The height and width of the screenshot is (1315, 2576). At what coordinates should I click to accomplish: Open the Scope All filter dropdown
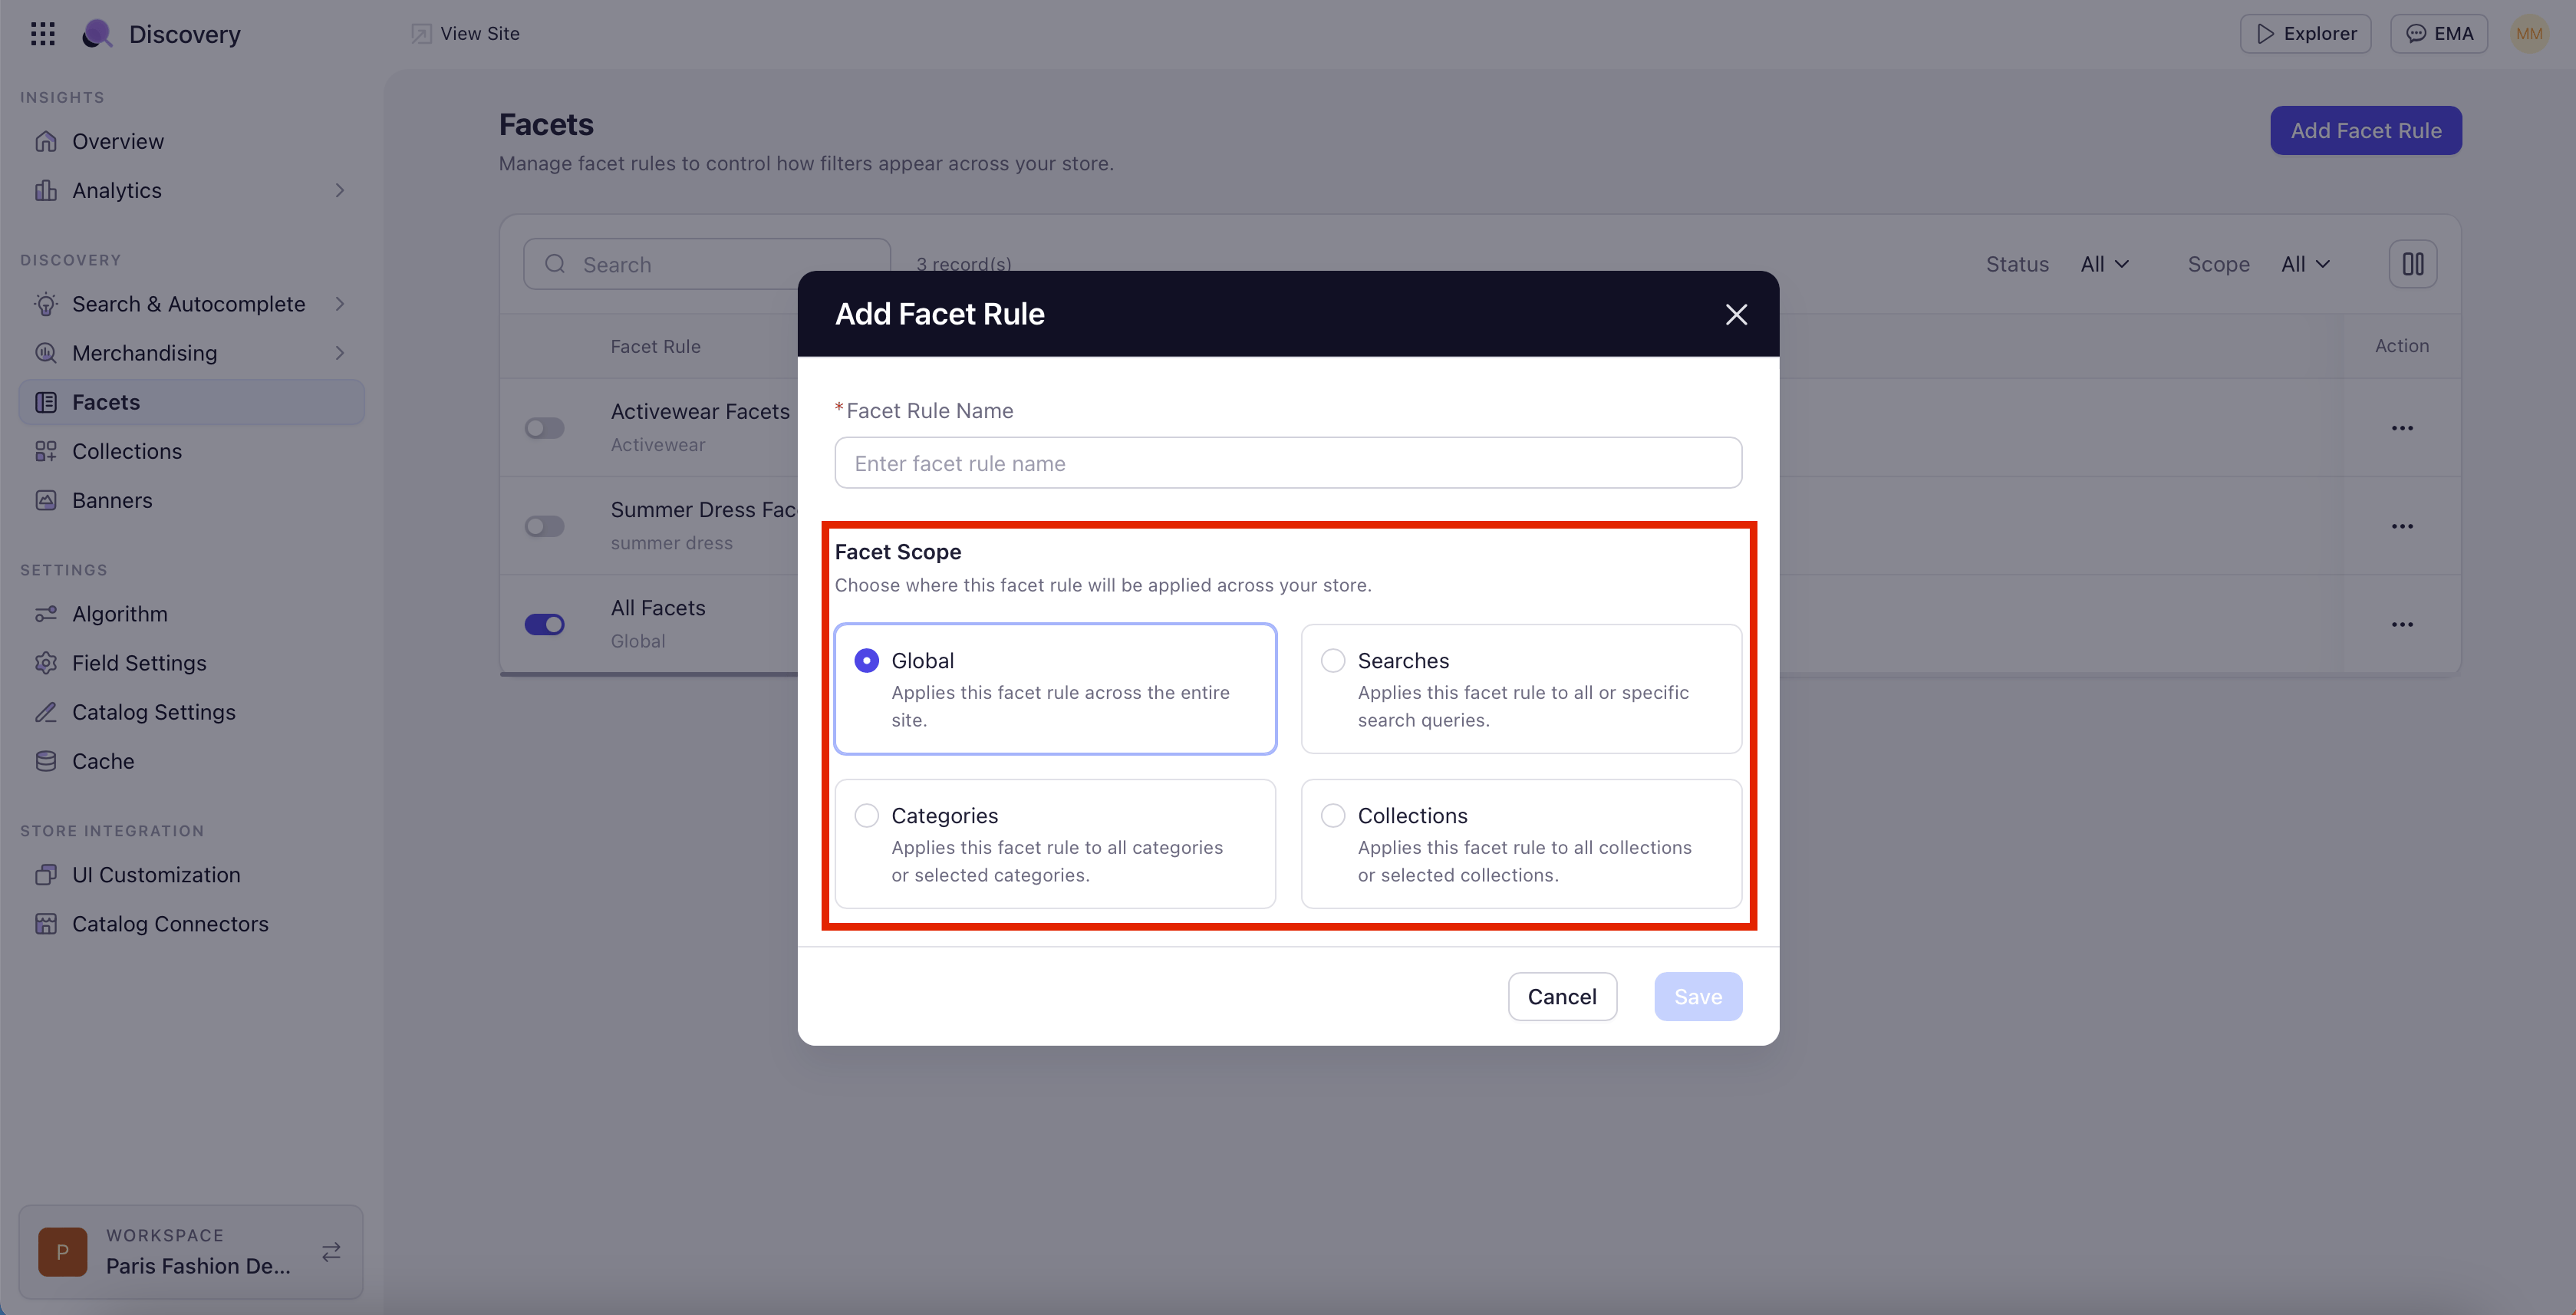click(2305, 264)
